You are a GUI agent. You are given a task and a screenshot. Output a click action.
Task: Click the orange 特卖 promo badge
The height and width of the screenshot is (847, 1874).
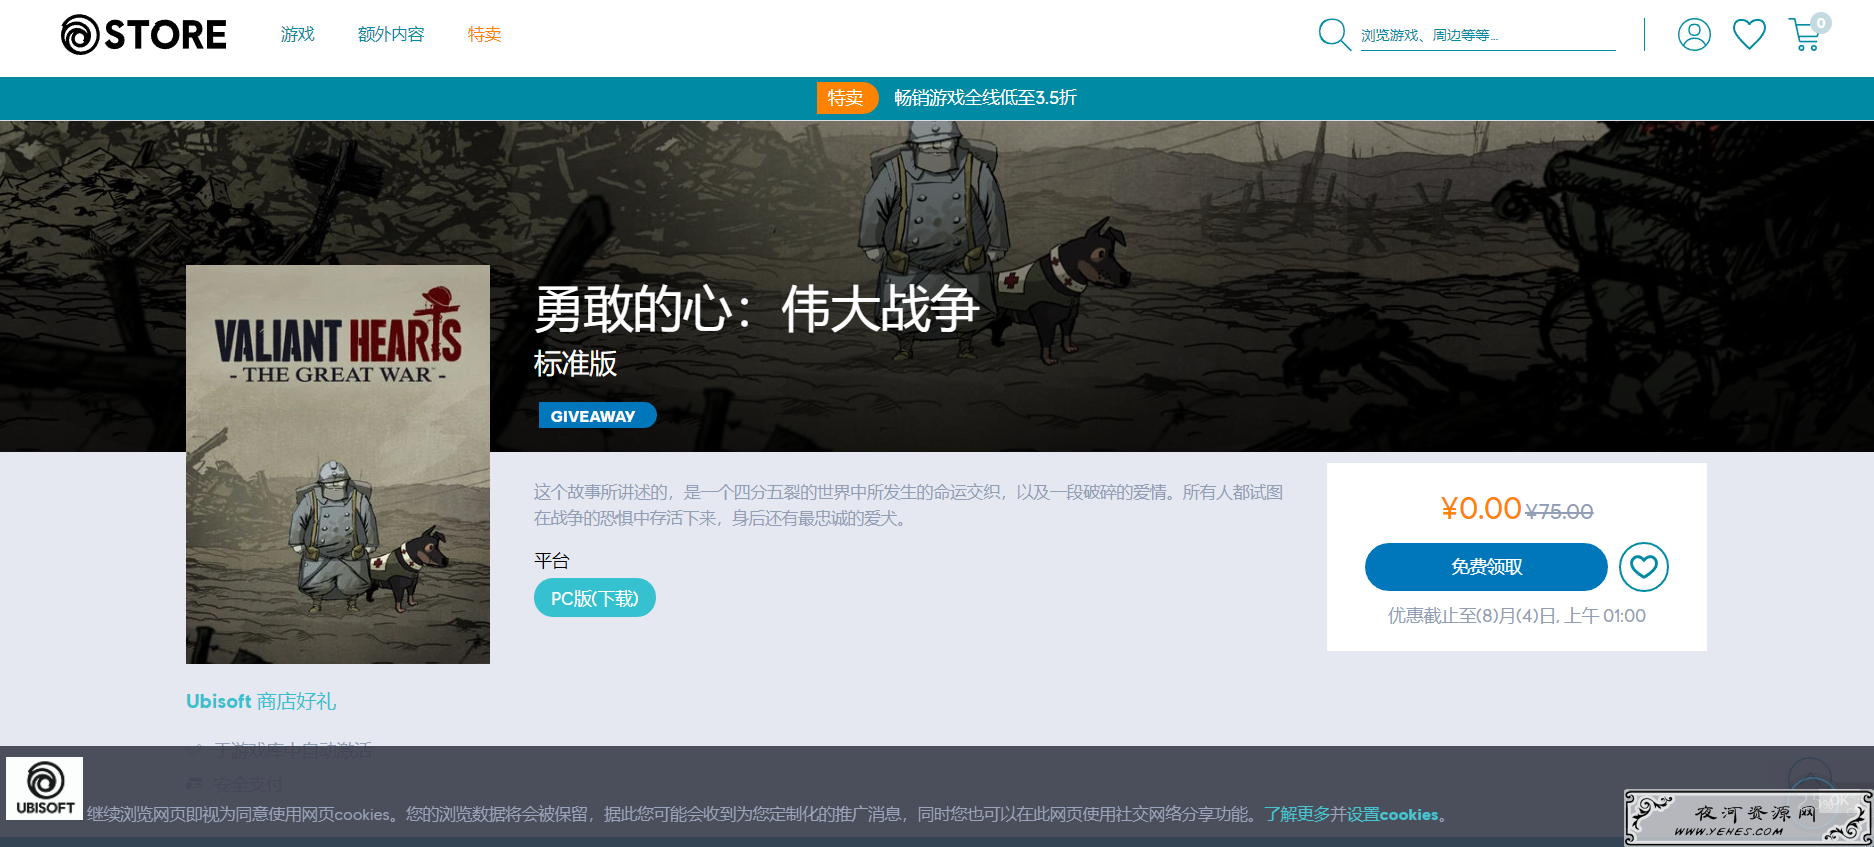[847, 98]
